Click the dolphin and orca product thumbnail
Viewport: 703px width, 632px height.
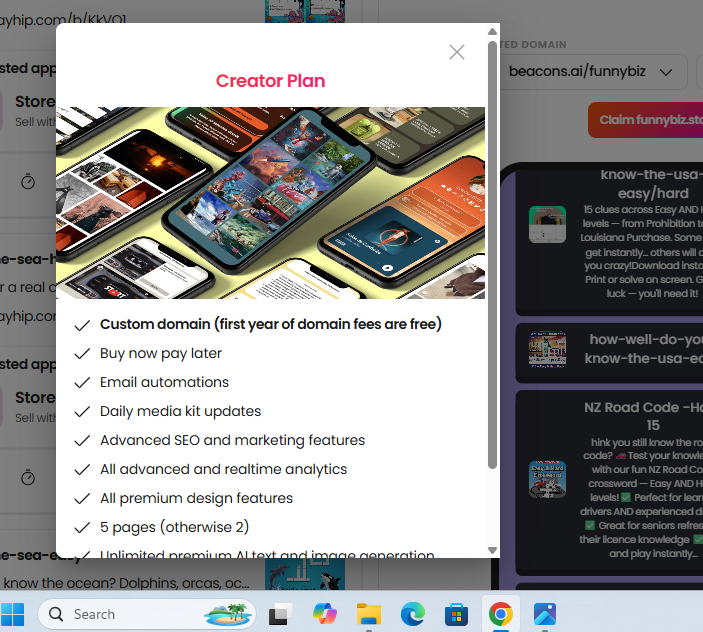[305, 574]
